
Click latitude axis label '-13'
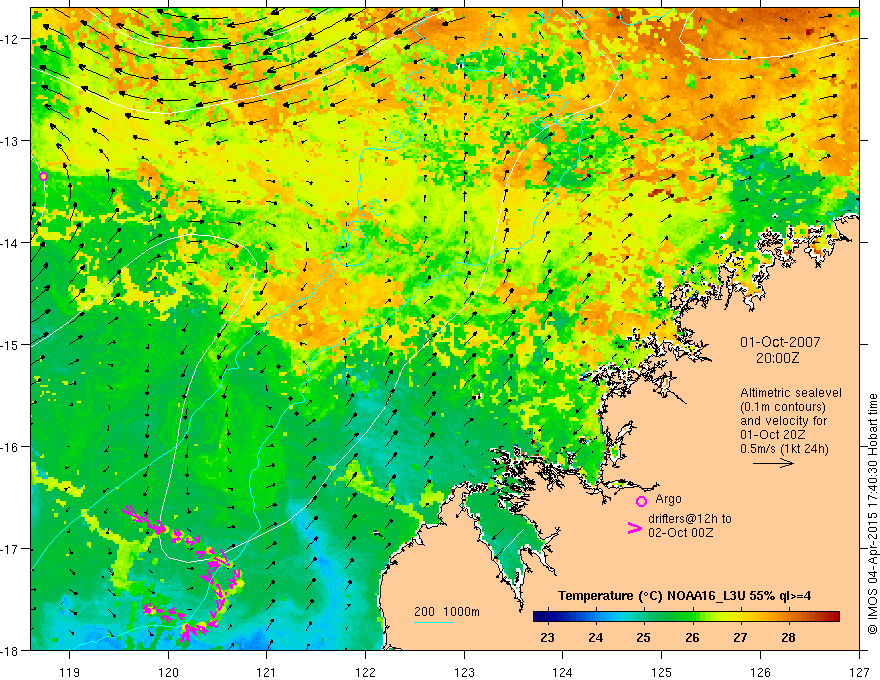pyautogui.click(x=10, y=141)
